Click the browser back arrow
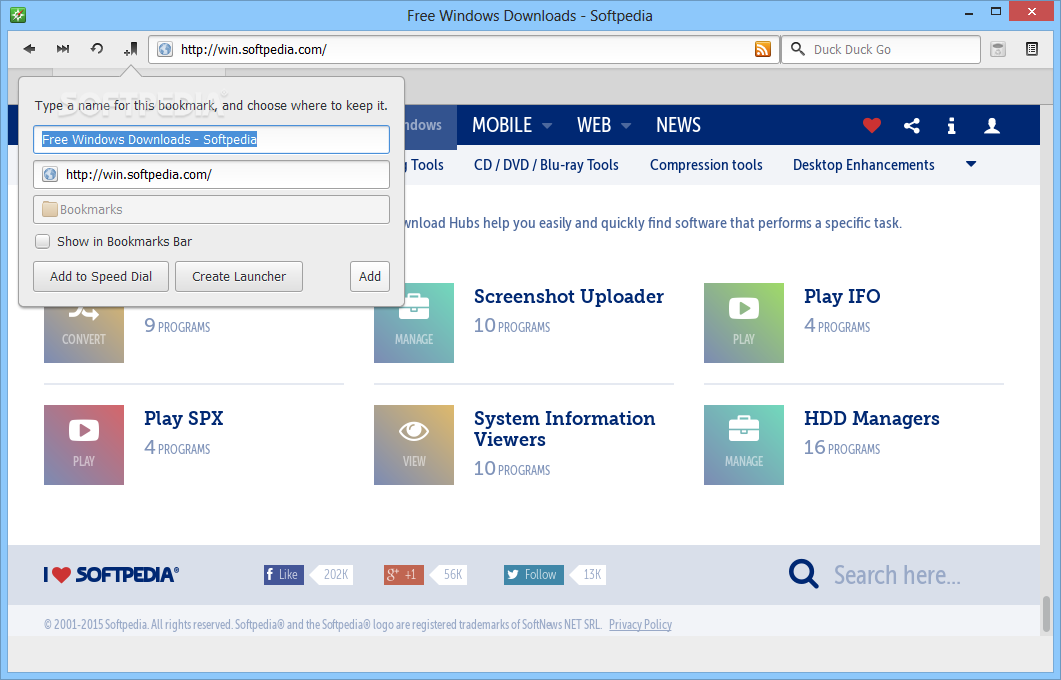1061x680 pixels. click(x=29, y=49)
